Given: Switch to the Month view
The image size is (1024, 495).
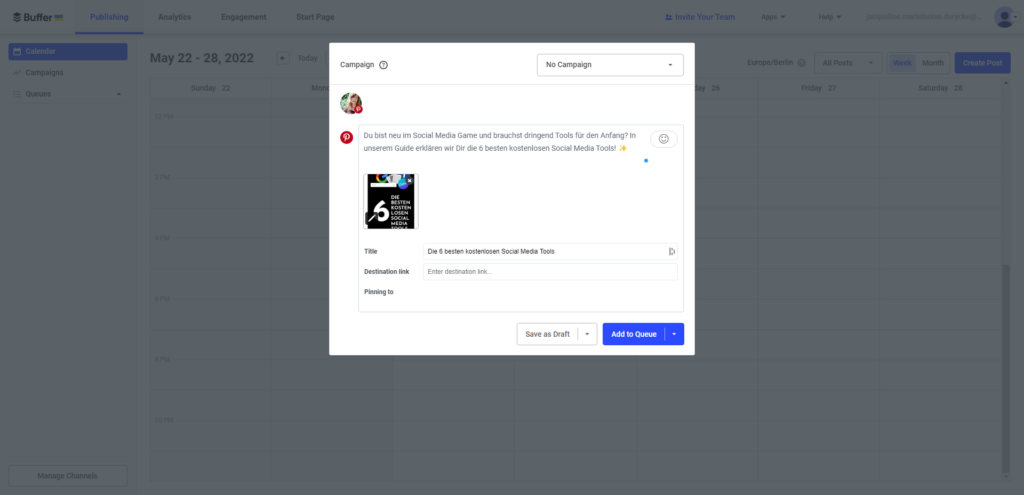Looking at the screenshot, I should (933, 63).
